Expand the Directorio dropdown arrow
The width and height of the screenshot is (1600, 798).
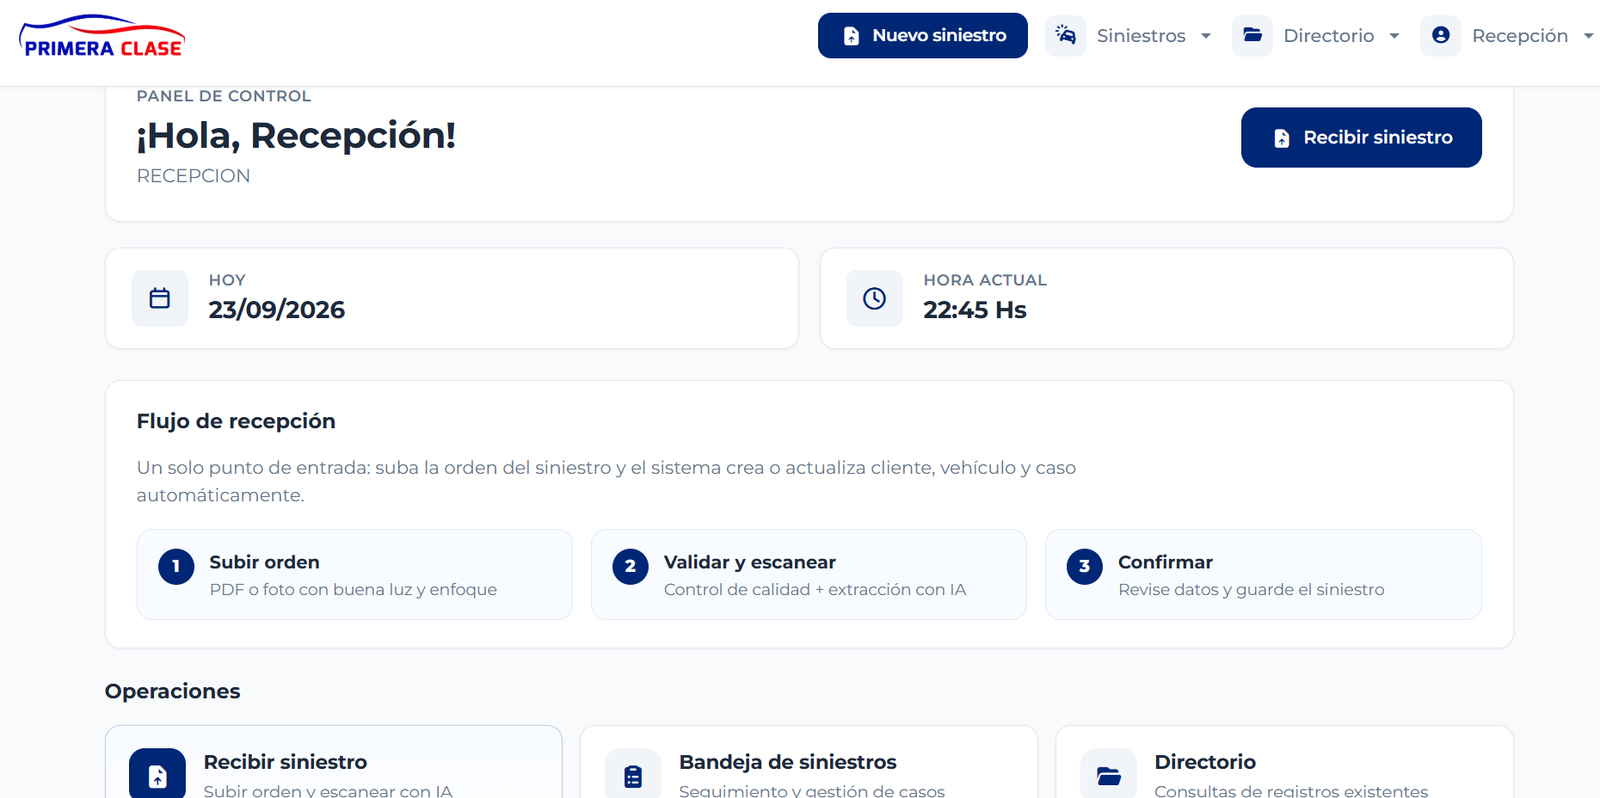[x=1394, y=36]
